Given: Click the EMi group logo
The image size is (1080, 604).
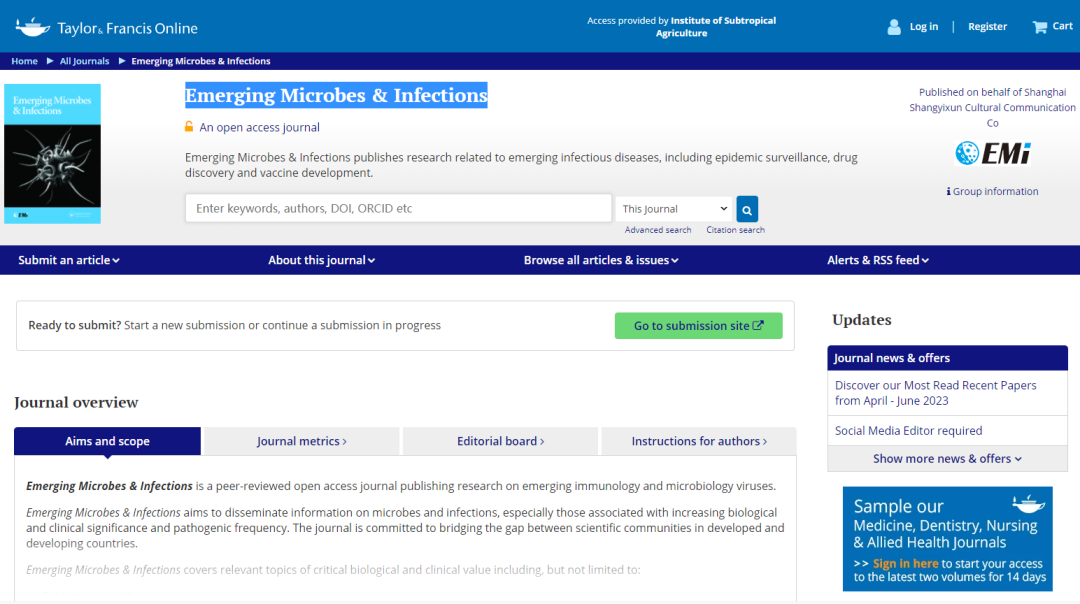Looking at the screenshot, I should [993, 153].
